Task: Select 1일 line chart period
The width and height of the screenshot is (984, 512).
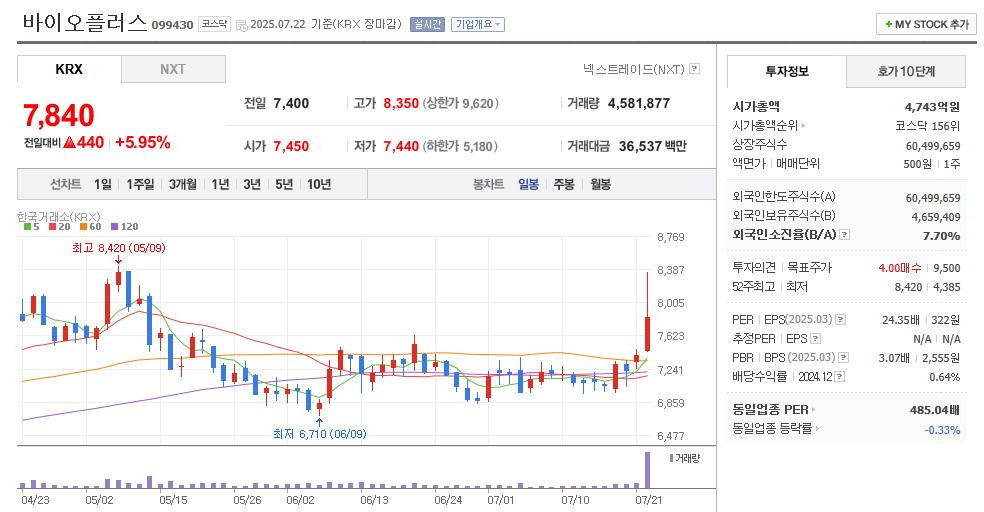Action: [103, 184]
